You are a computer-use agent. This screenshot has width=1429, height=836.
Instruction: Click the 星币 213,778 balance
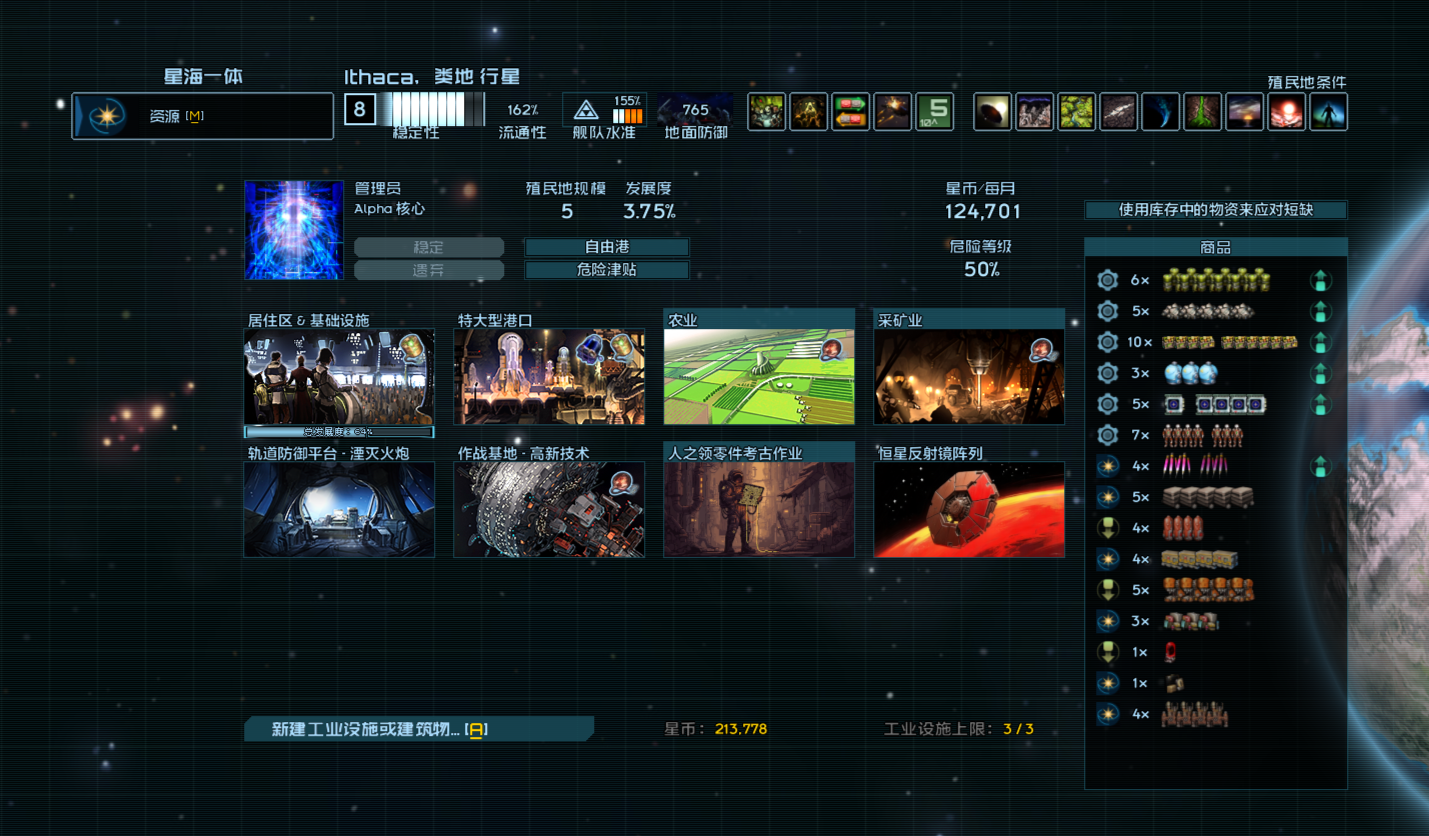(741, 729)
